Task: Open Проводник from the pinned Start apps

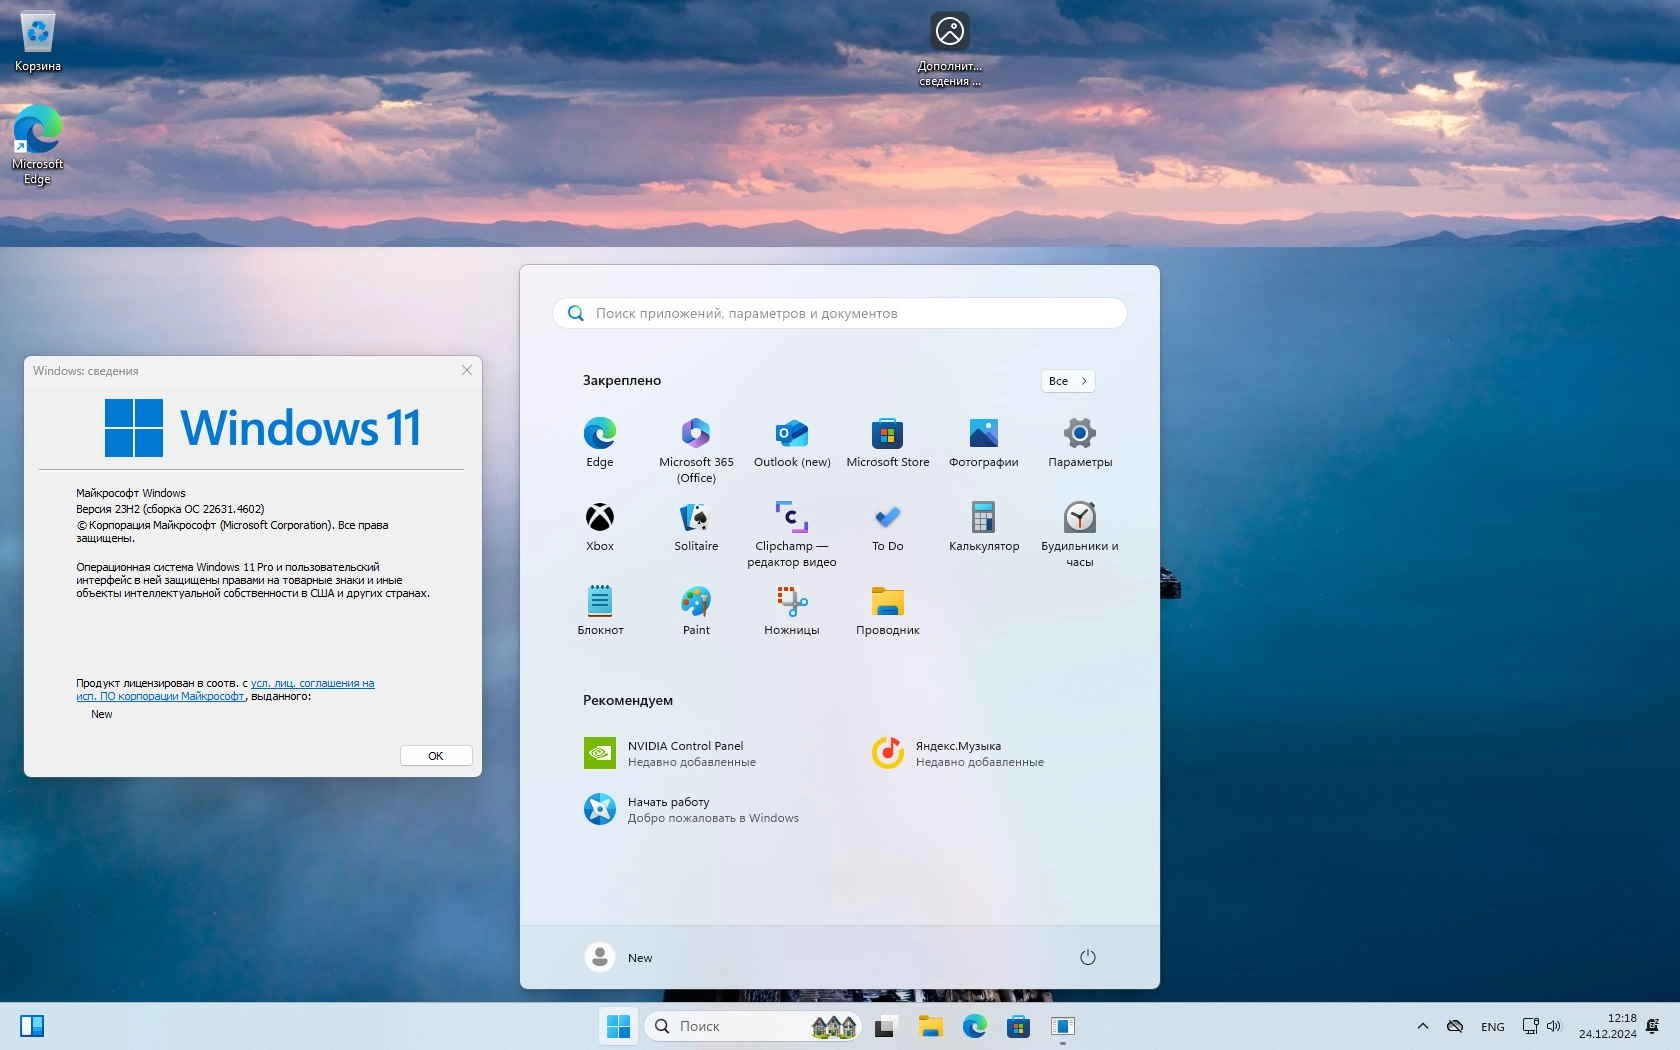Action: pyautogui.click(x=888, y=610)
